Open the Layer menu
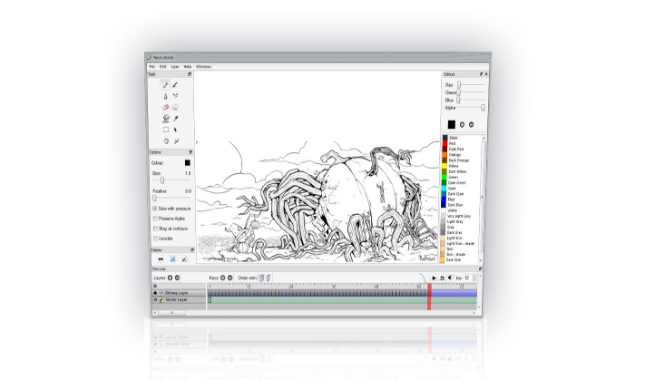Image resolution: width=666 pixels, height=390 pixels. click(x=175, y=67)
